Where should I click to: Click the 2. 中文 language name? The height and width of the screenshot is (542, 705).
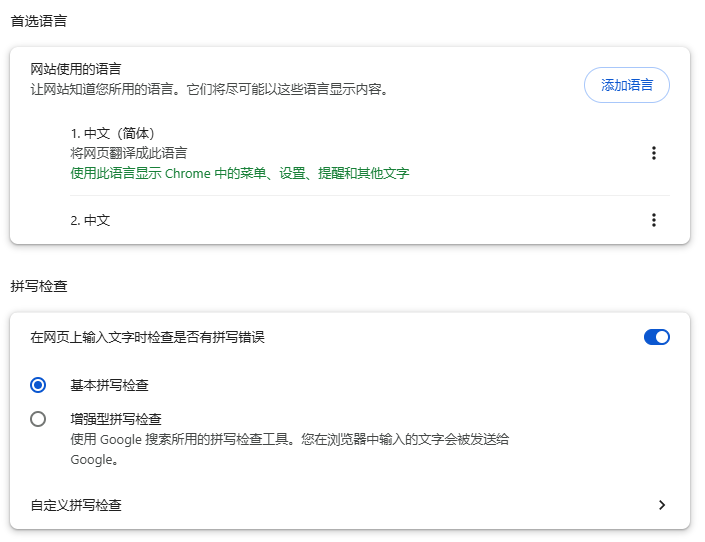point(90,220)
